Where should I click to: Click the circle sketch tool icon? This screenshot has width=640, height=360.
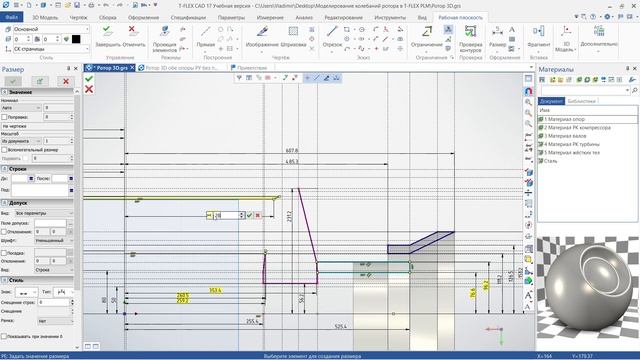[x=362, y=29]
